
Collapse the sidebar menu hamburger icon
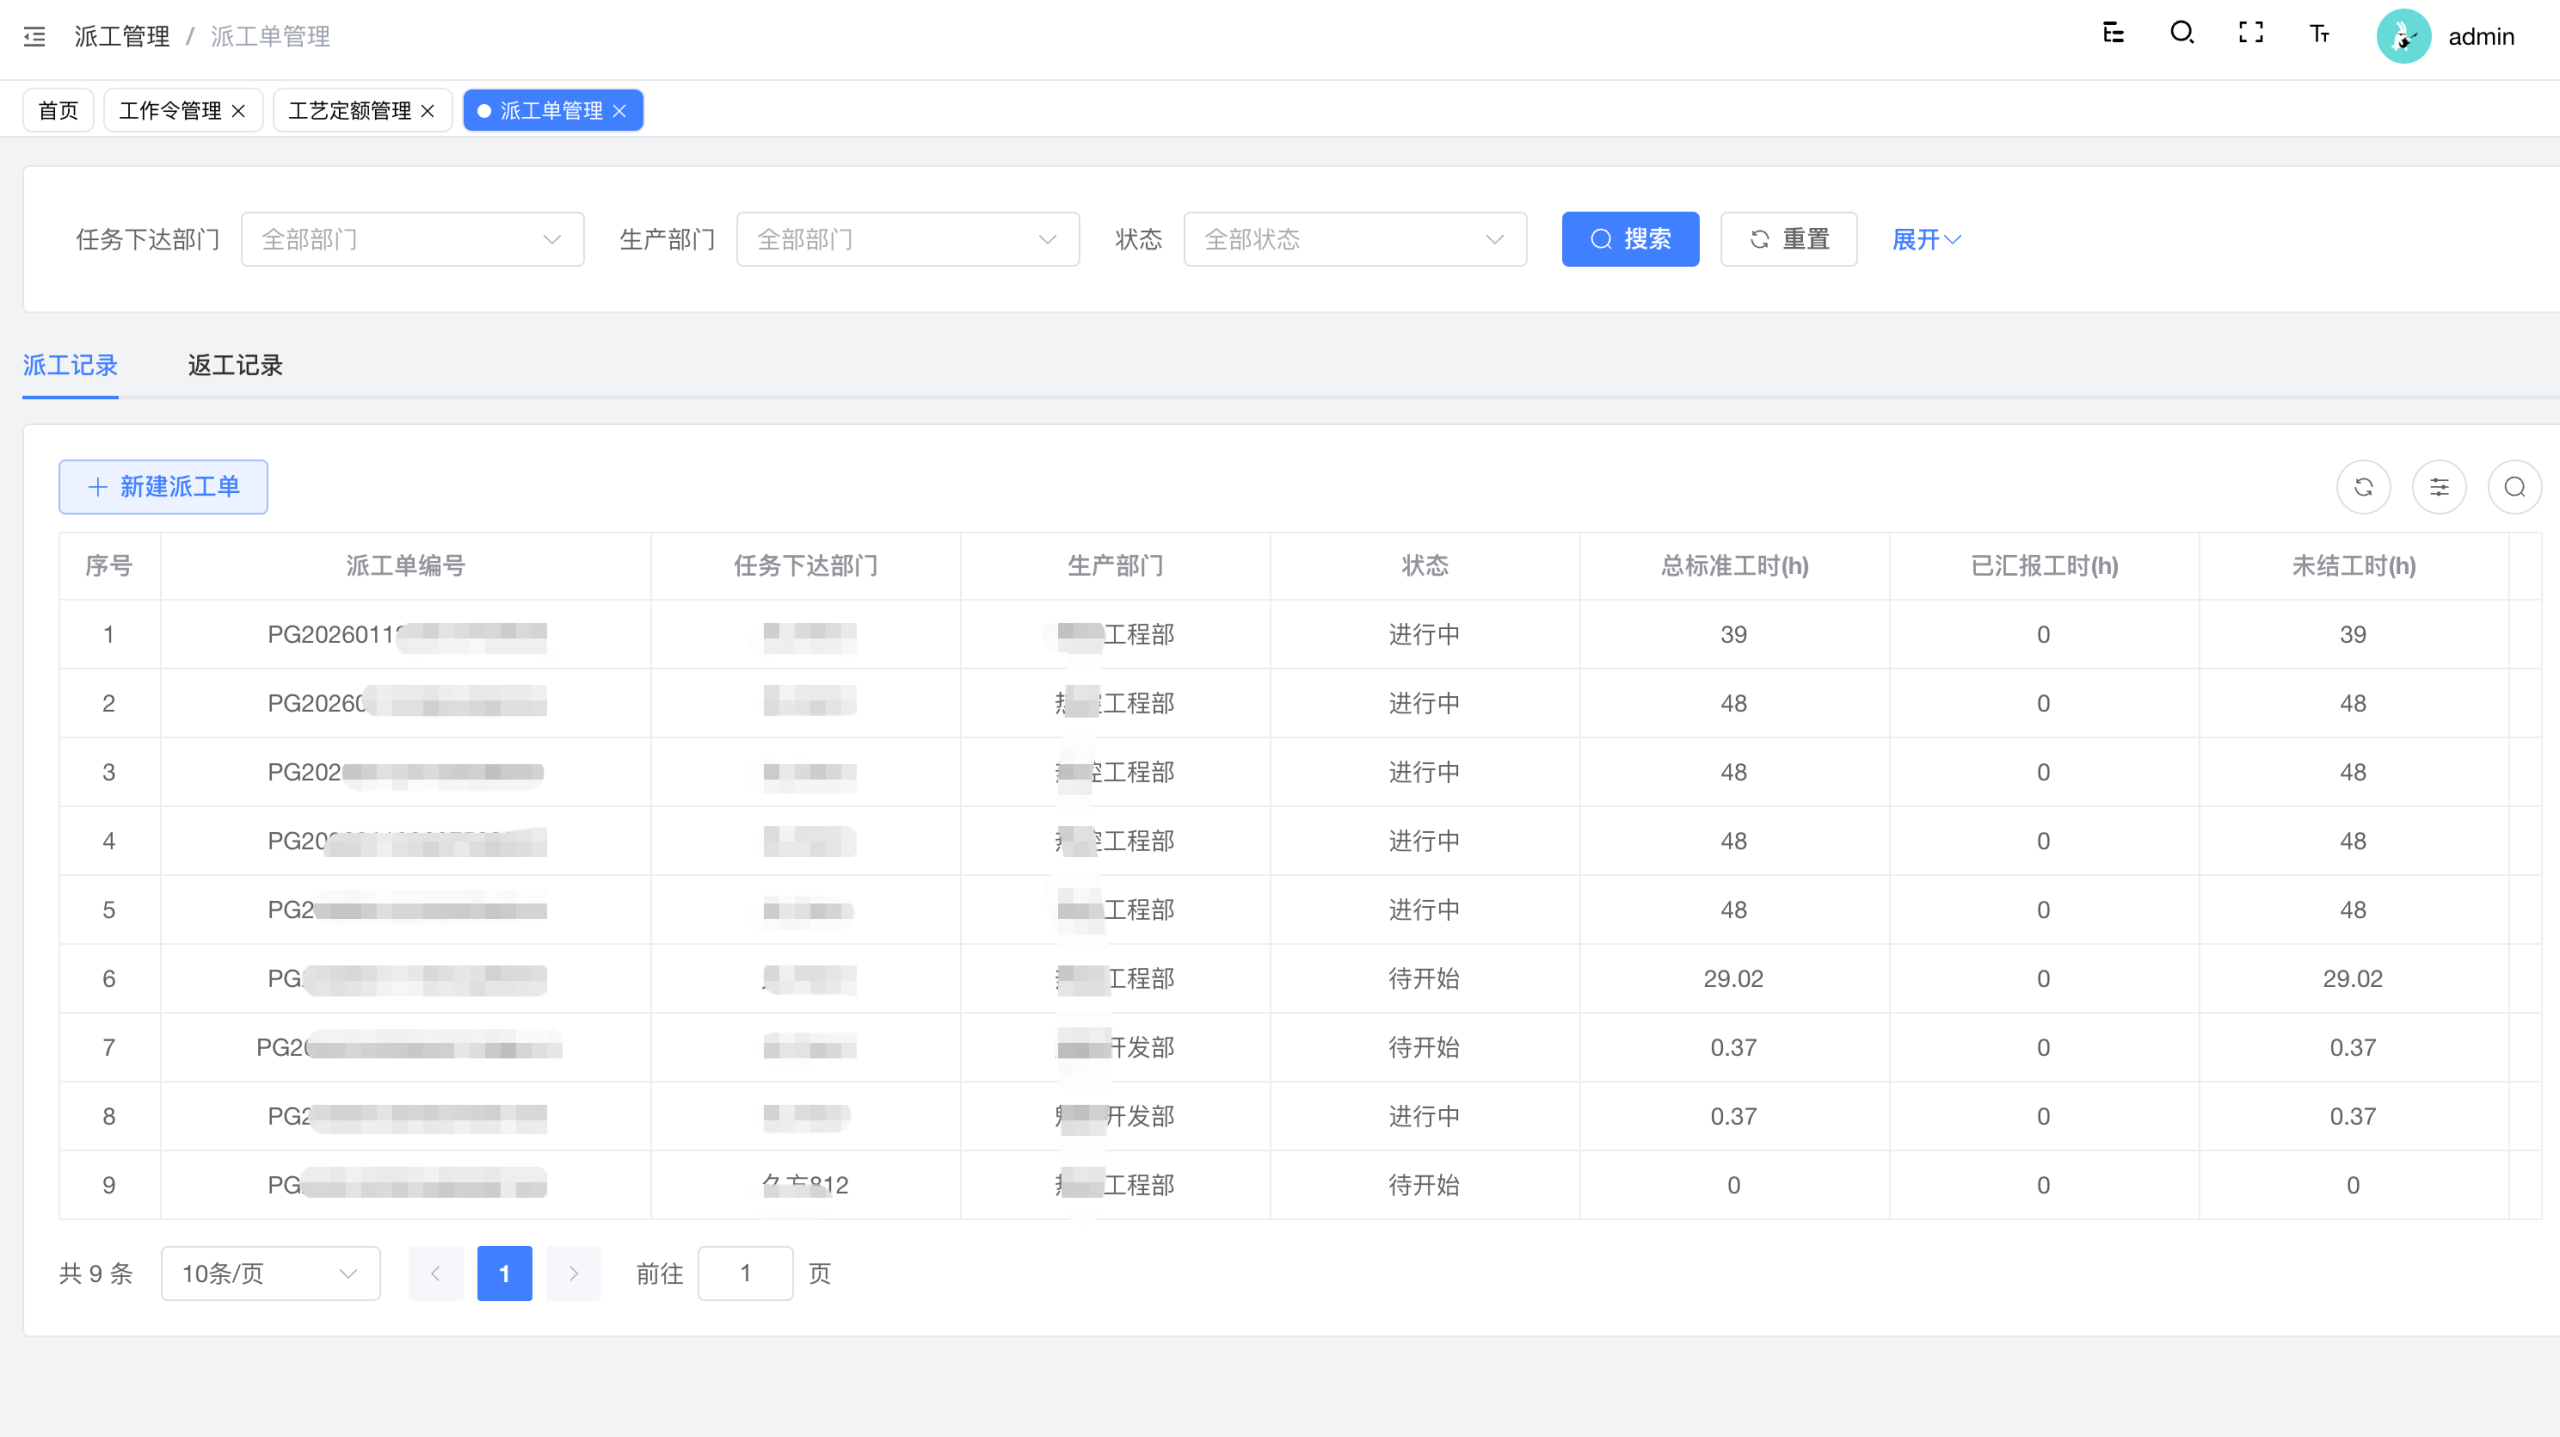(x=35, y=37)
